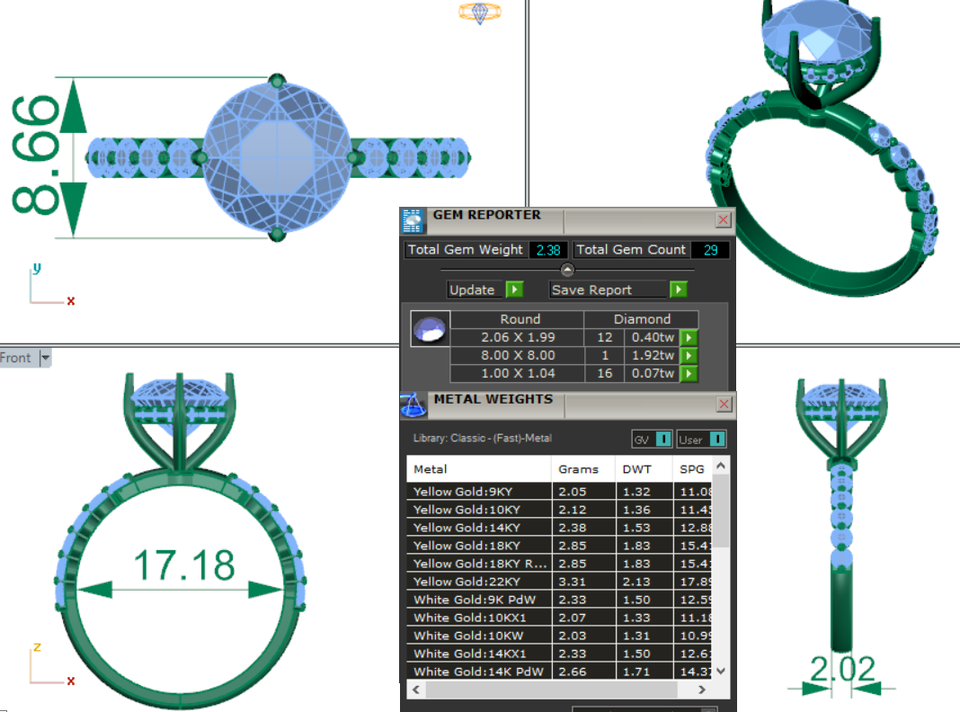The width and height of the screenshot is (960, 712).
Task: Click the horizontal scrollbar thumb in metal list
Action: pyautogui.click(x=552, y=690)
